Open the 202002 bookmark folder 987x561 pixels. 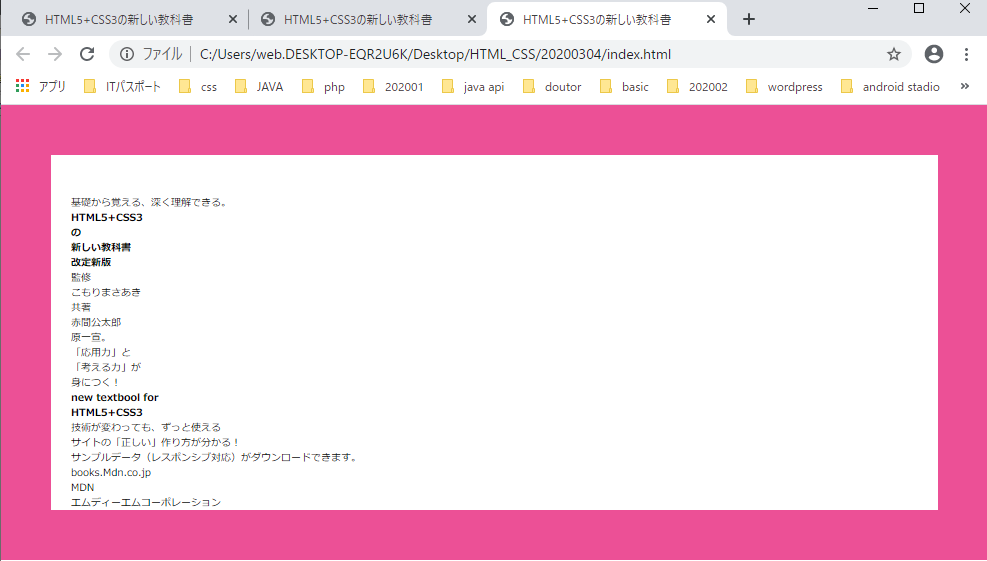coord(697,86)
